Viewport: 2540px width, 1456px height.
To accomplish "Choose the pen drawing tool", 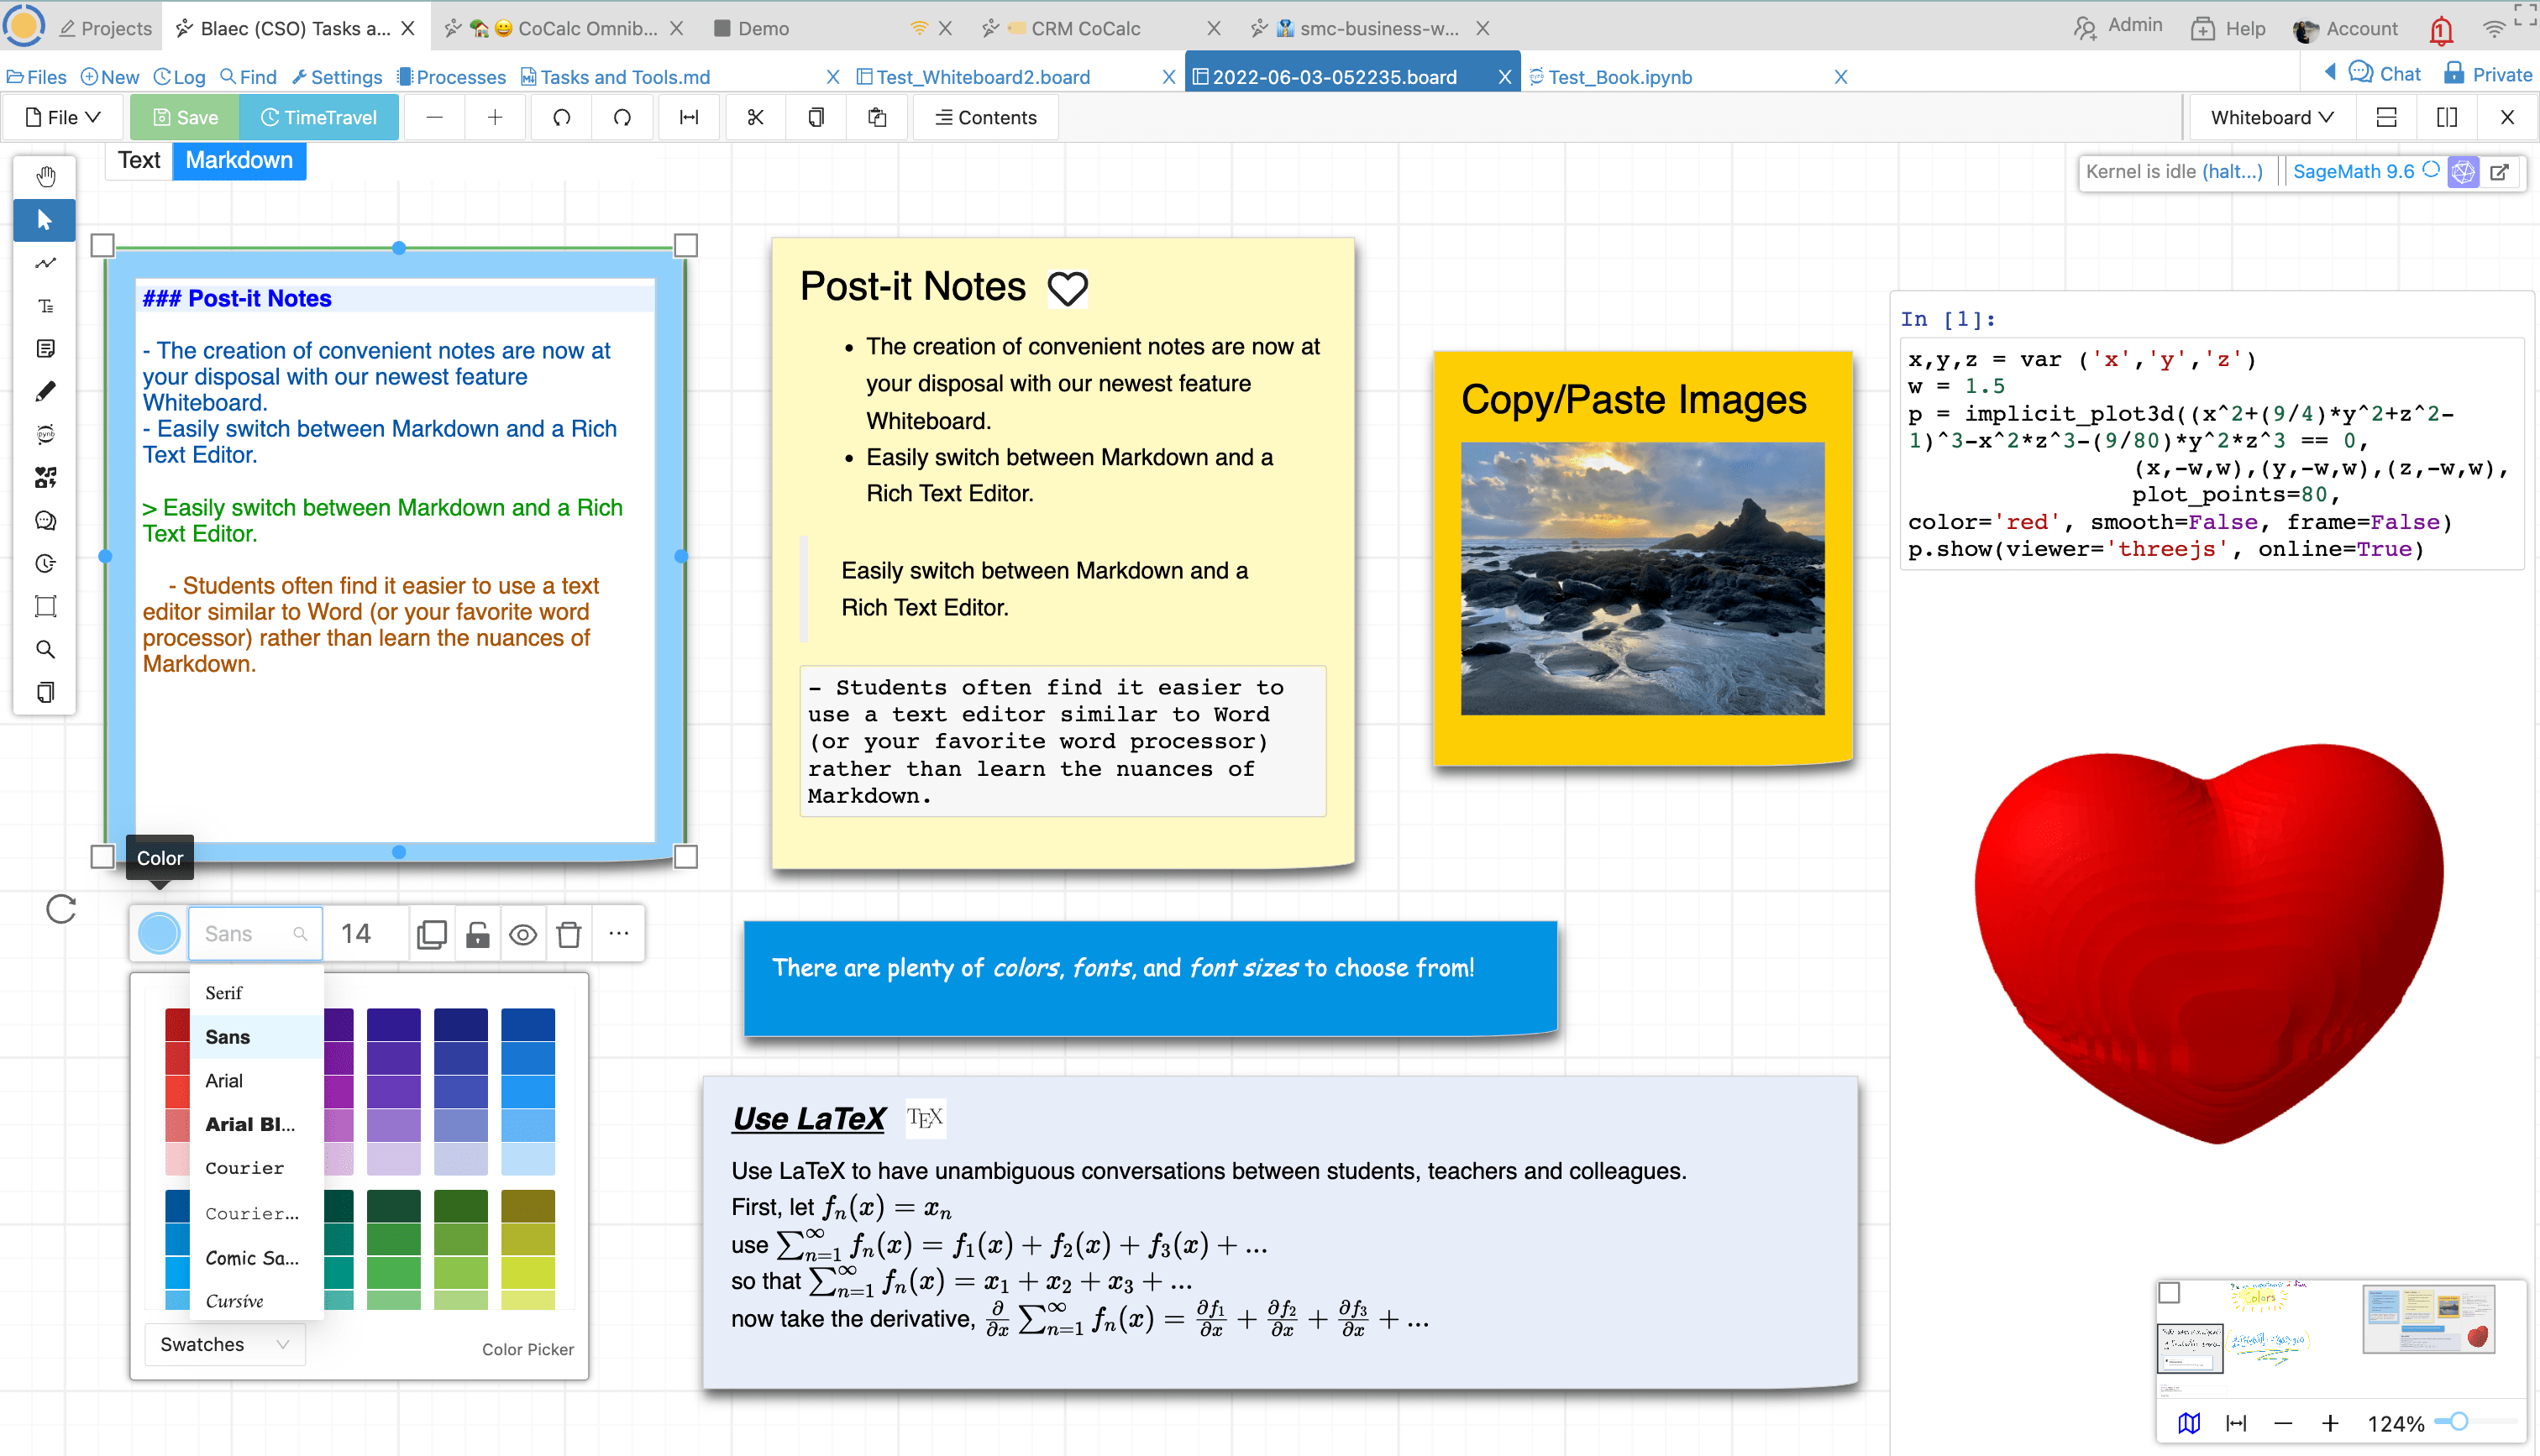I will (45, 391).
